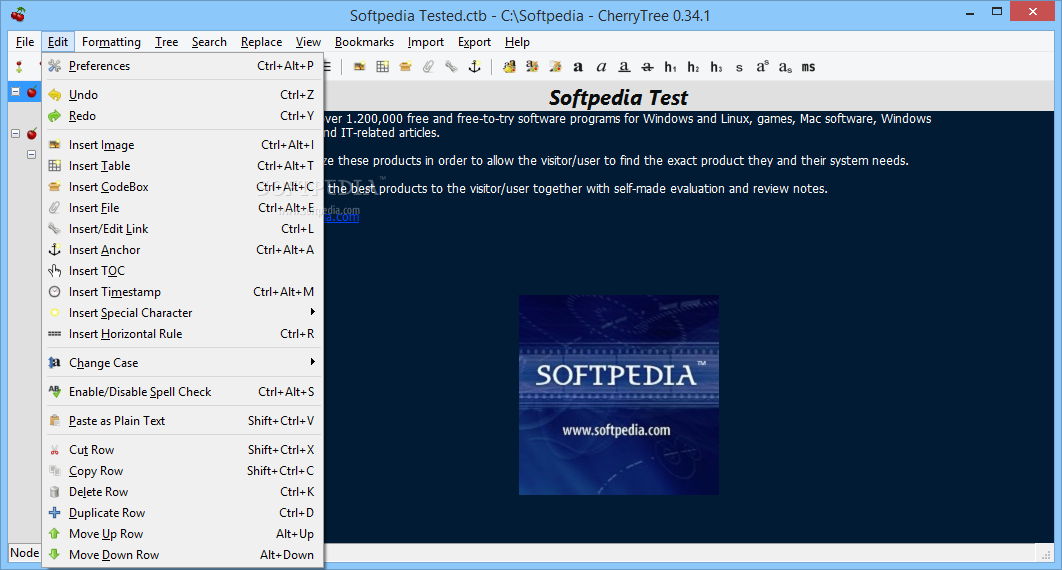Open the Tree menu

pos(166,42)
